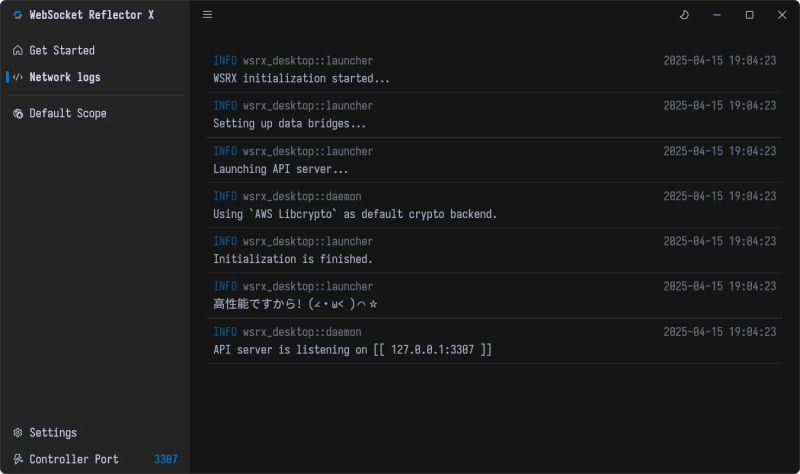Click wsrx_desktop::daemon source on API listening entry

coord(302,332)
